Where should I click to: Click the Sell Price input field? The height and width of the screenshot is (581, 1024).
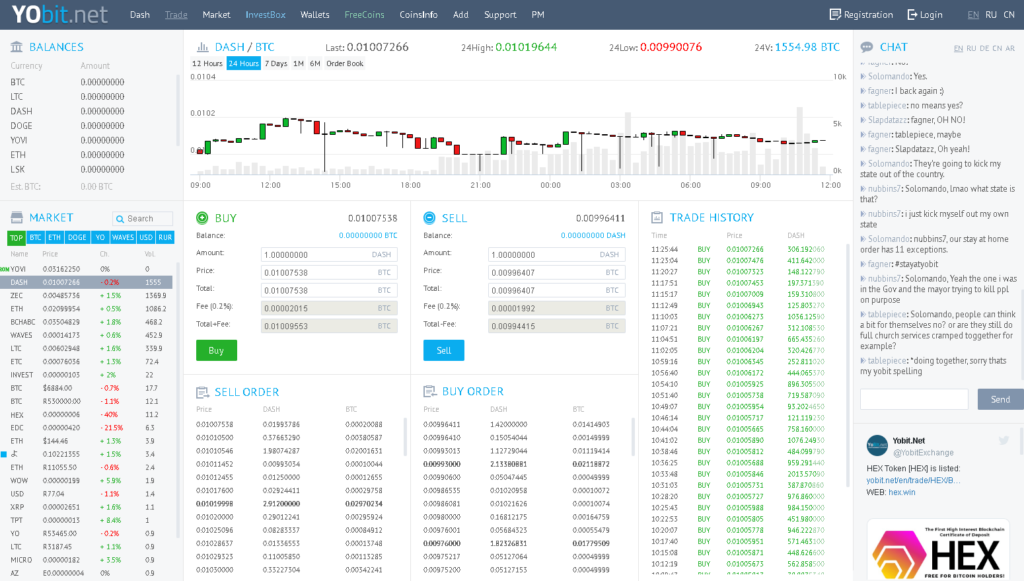tap(556, 272)
